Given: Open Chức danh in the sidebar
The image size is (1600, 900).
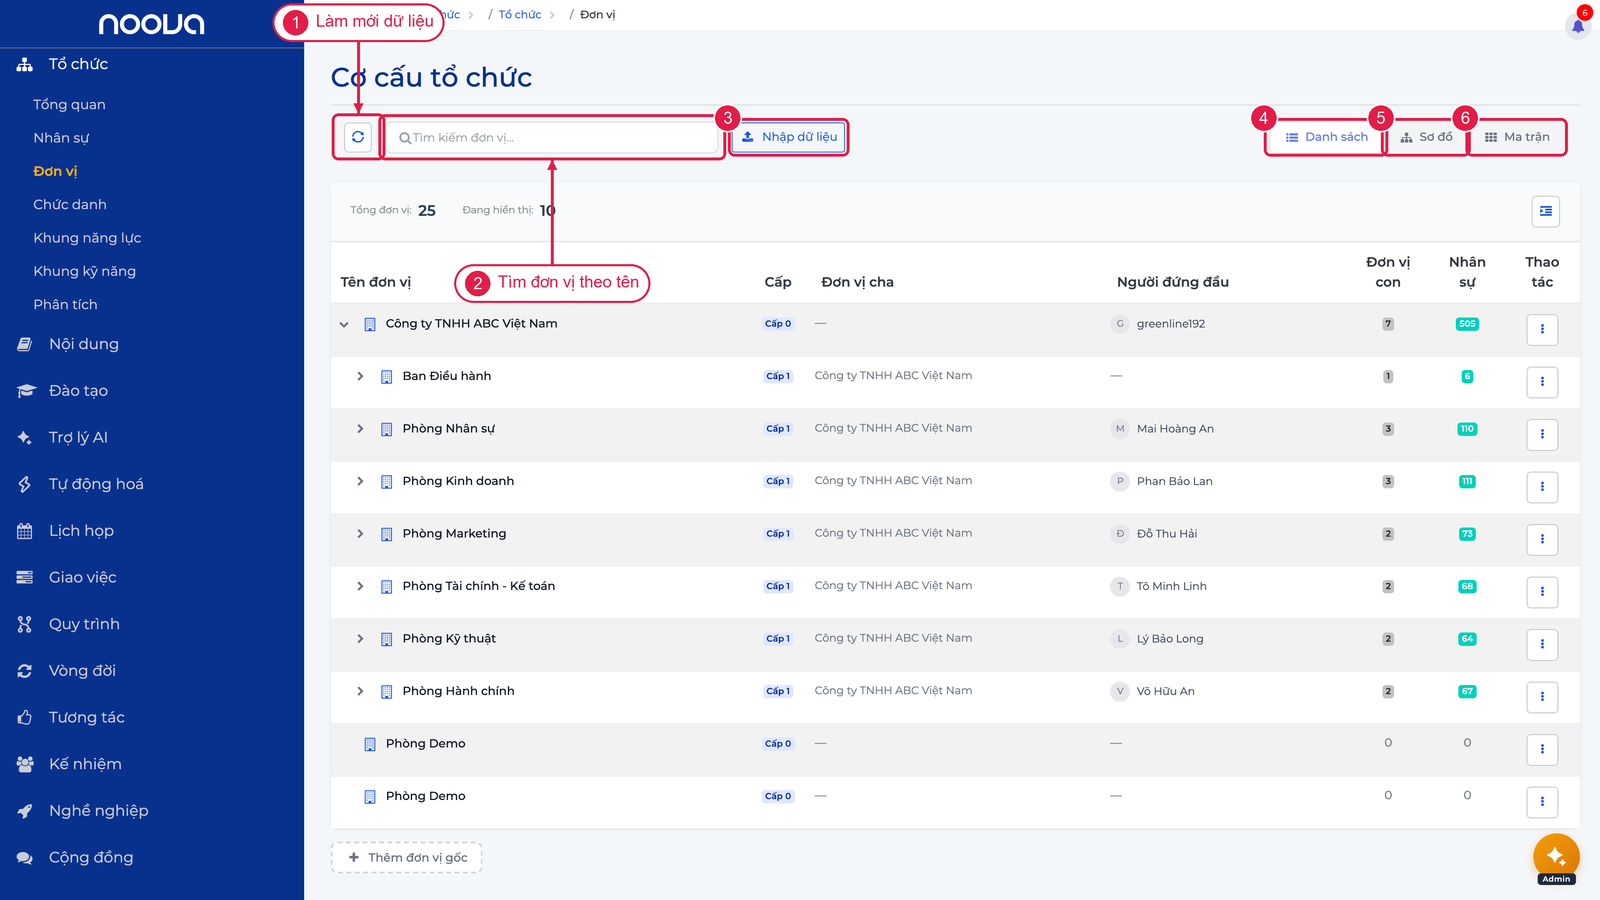Looking at the screenshot, I should (70, 204).
